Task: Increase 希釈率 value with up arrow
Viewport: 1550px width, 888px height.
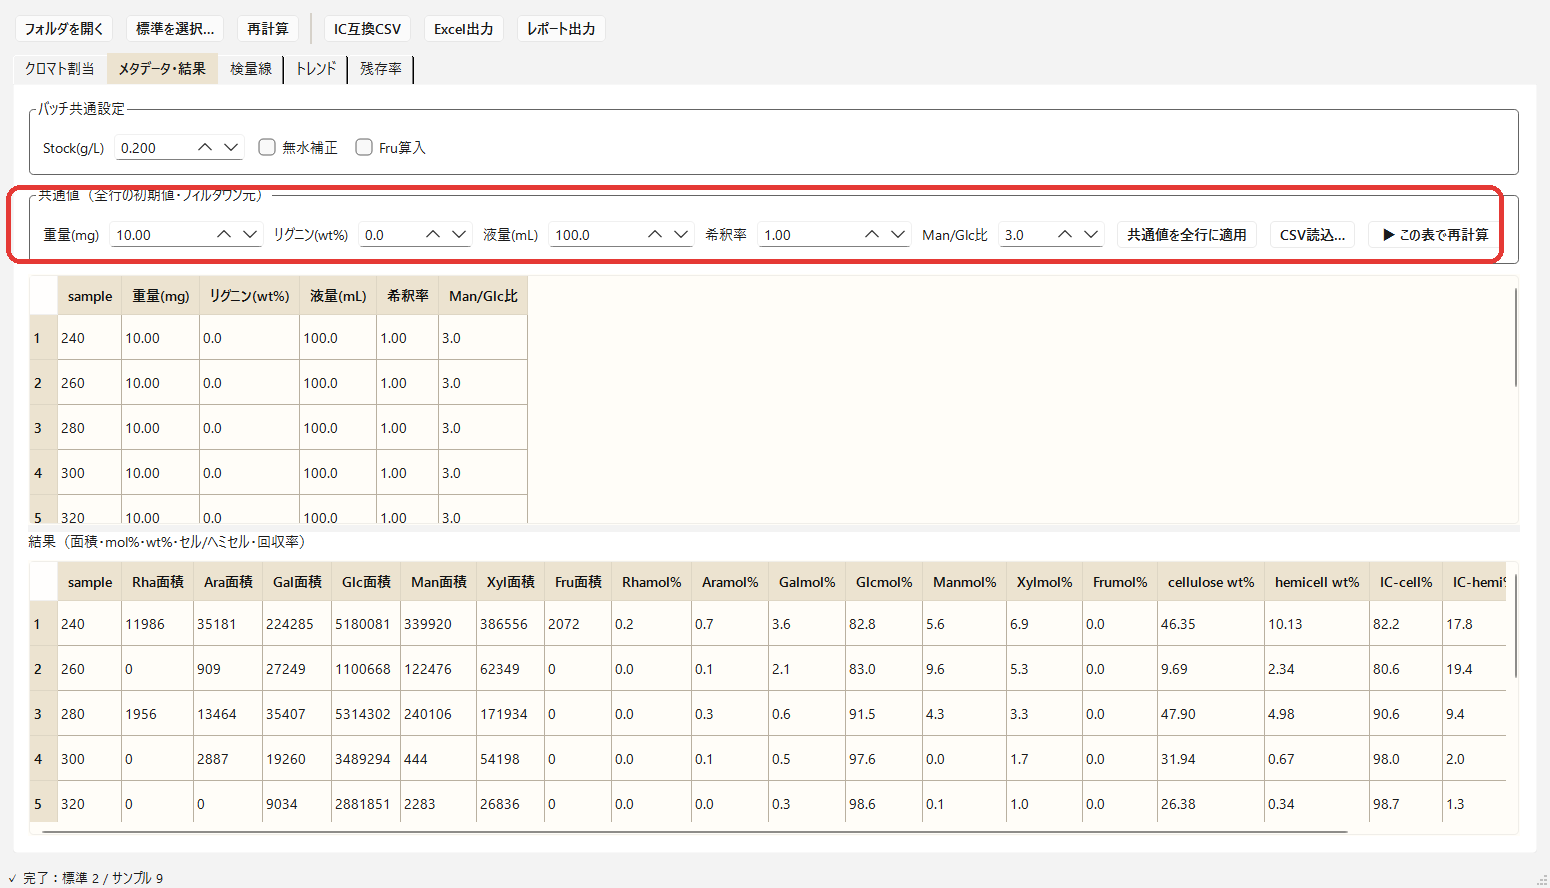Action: coord(872,235)
